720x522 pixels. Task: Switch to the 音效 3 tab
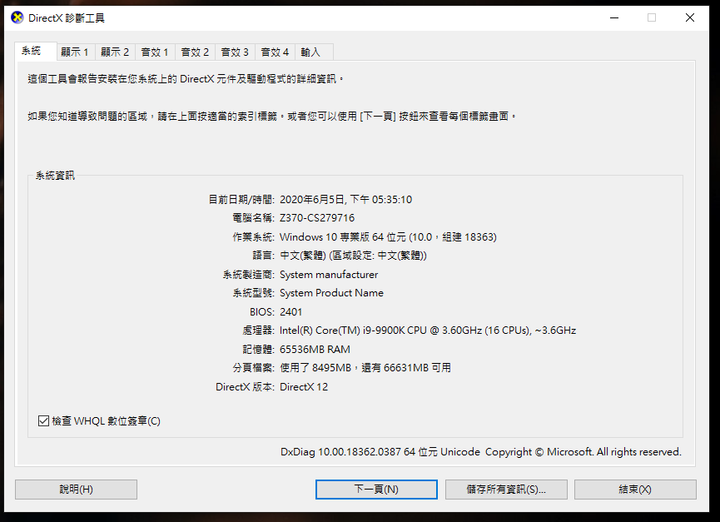click(x=235, y=52)
